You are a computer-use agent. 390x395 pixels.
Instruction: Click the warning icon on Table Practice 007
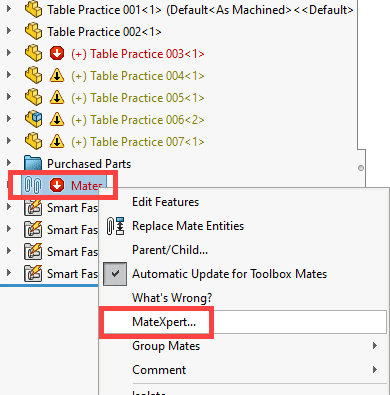57,142
